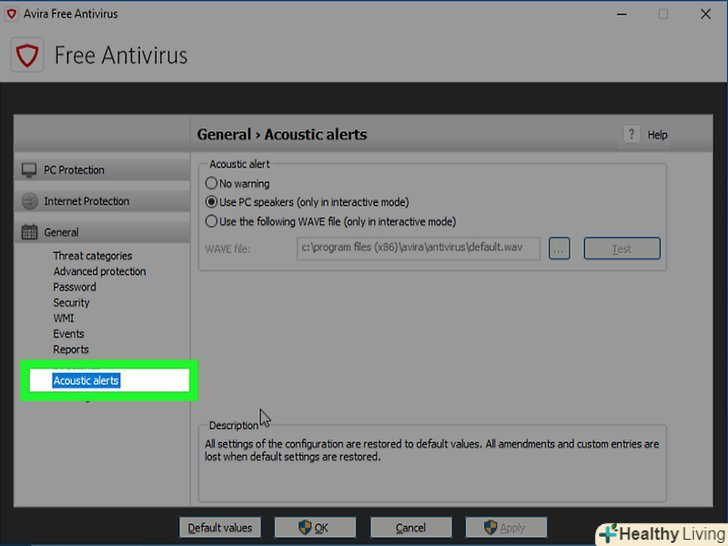Viewport: 728px width, 546px height.
Task: Expand the Internet Protection section
Action: [x=102, y=201]
